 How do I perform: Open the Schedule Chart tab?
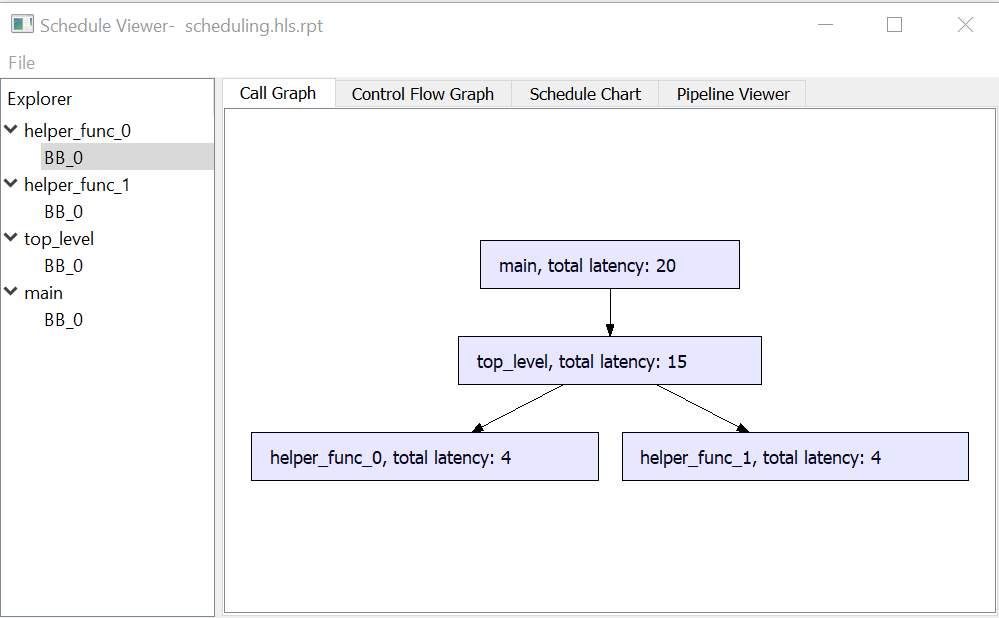pyautogui.click(x=585, y=94)
